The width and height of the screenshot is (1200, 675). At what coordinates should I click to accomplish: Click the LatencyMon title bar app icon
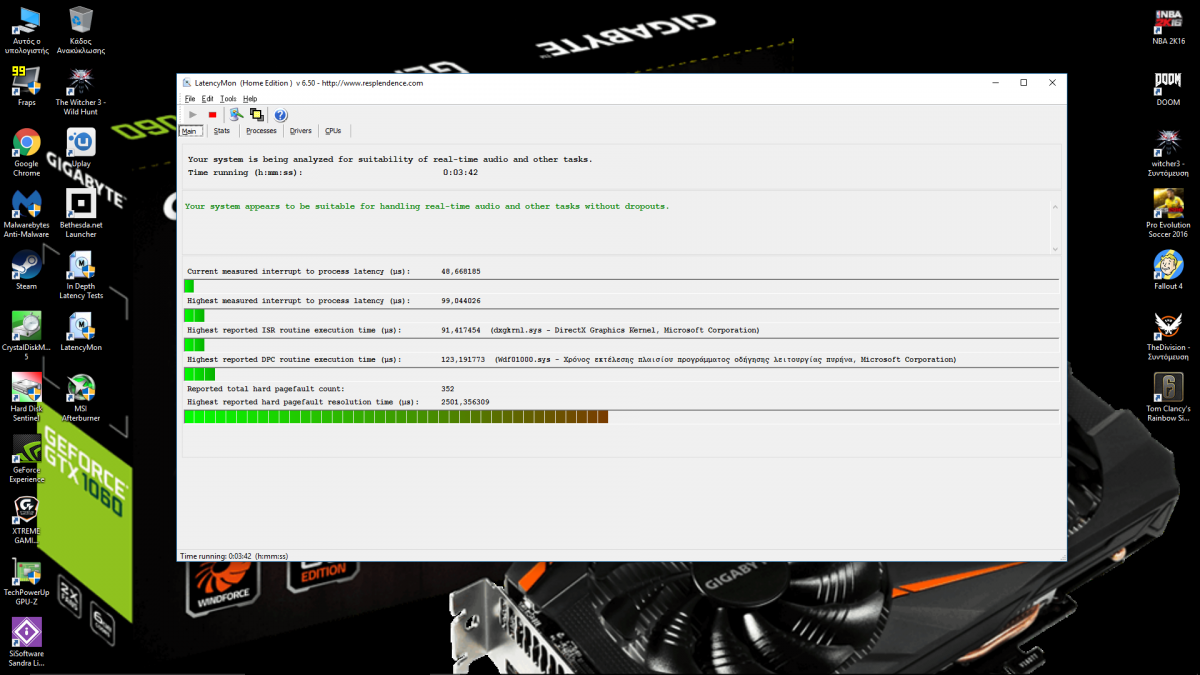pyautogui.click(x=187, y=83)
